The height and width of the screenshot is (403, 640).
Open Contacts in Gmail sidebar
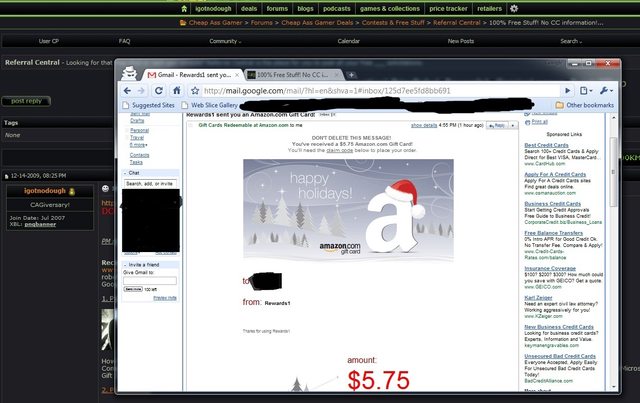click(x=139, y=155)
